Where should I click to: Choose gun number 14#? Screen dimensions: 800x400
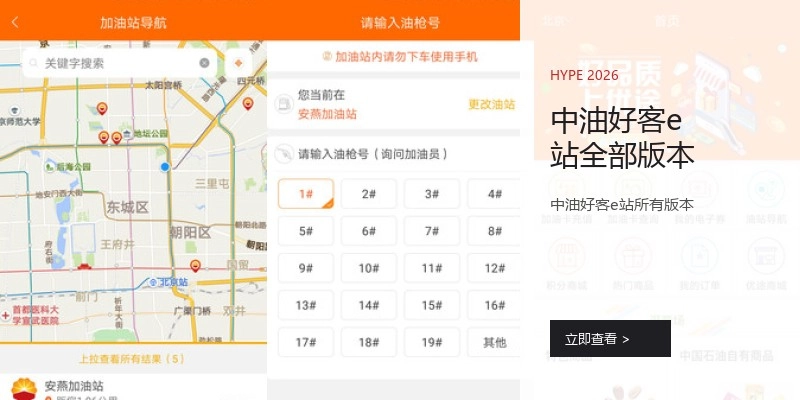click(369, 306)
